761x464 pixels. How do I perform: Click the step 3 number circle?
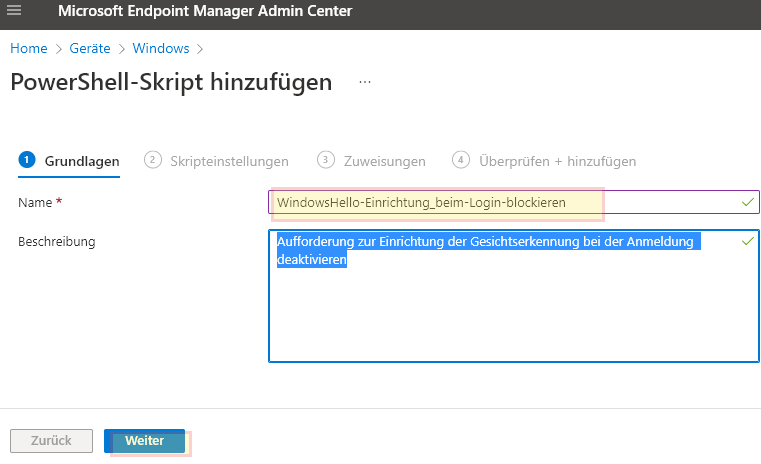[325, 160]
